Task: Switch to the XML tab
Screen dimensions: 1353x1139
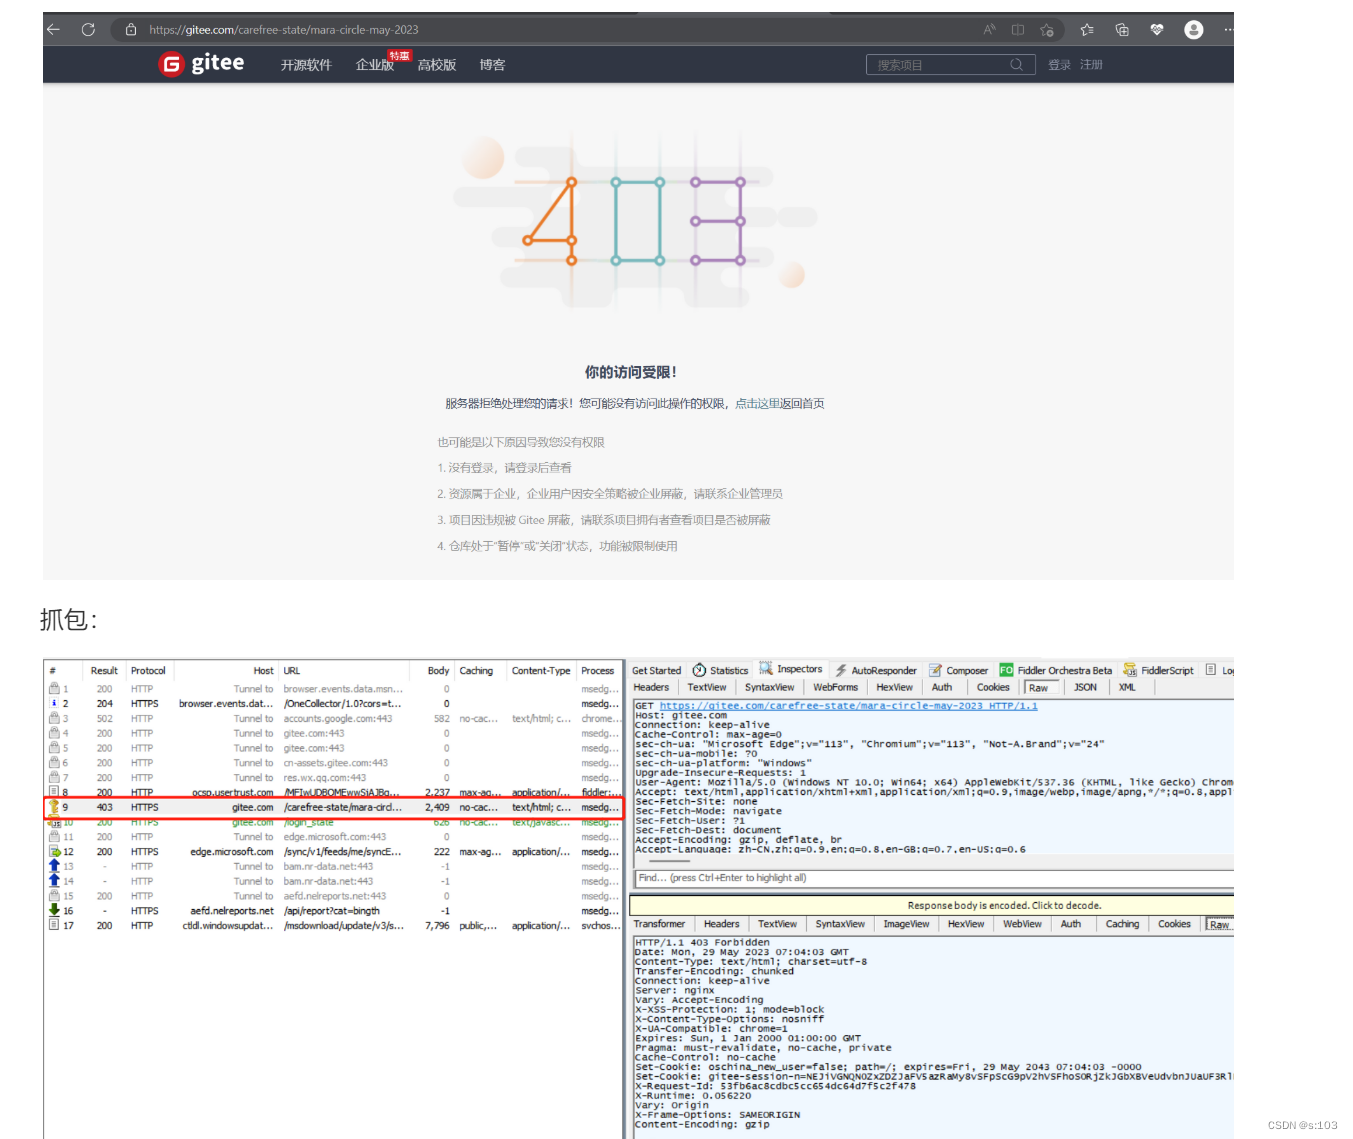Action: pos(1127,687)
